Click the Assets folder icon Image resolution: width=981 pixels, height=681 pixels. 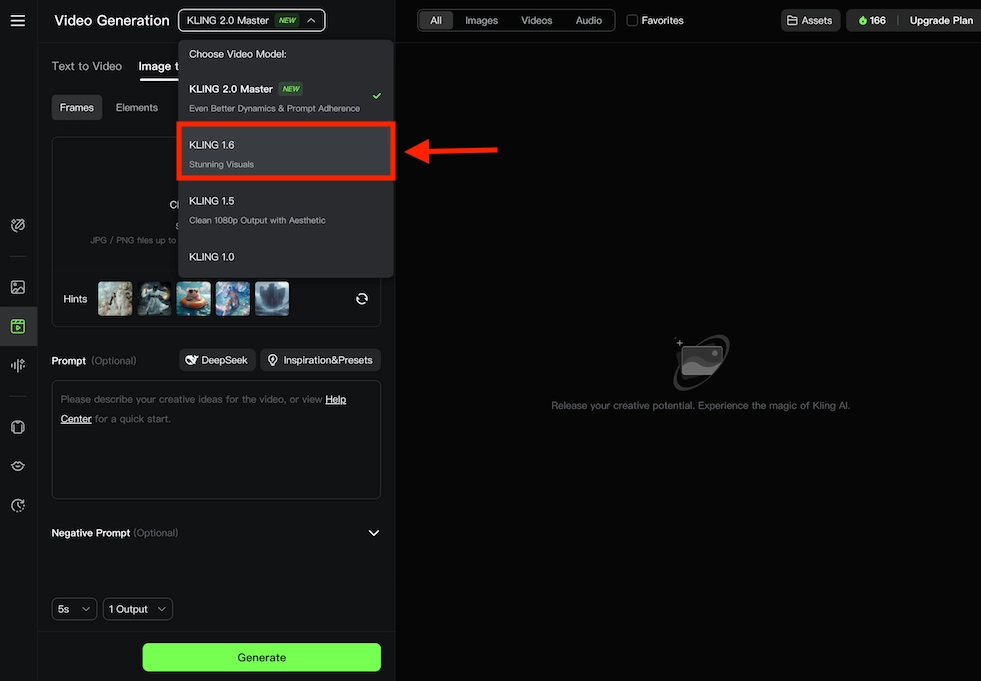(792, 21)
